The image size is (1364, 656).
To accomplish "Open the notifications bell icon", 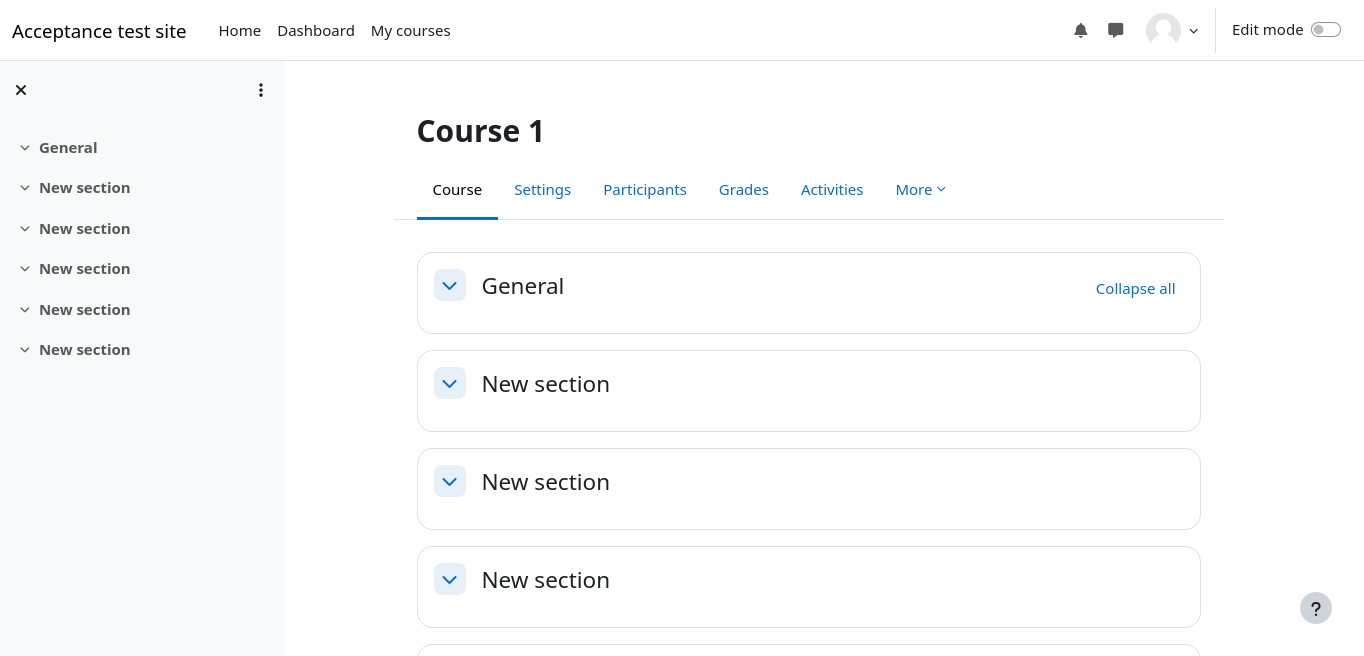I will (1080, 30).
